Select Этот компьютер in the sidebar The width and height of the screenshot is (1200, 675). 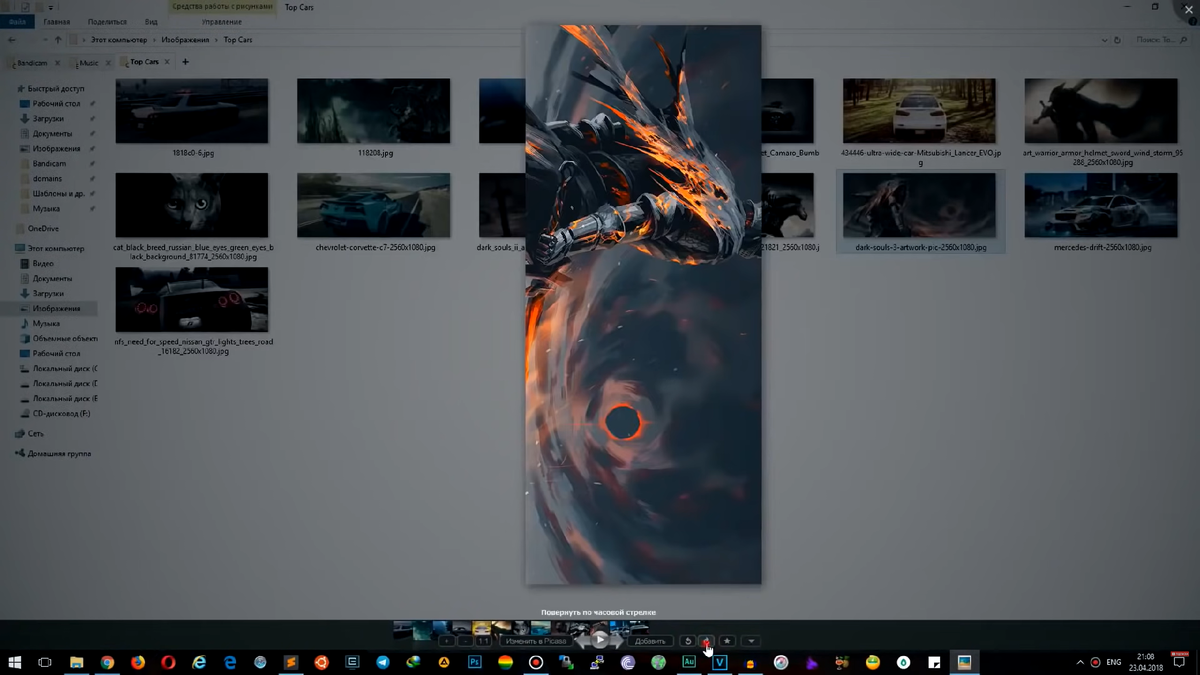[56, 249]
